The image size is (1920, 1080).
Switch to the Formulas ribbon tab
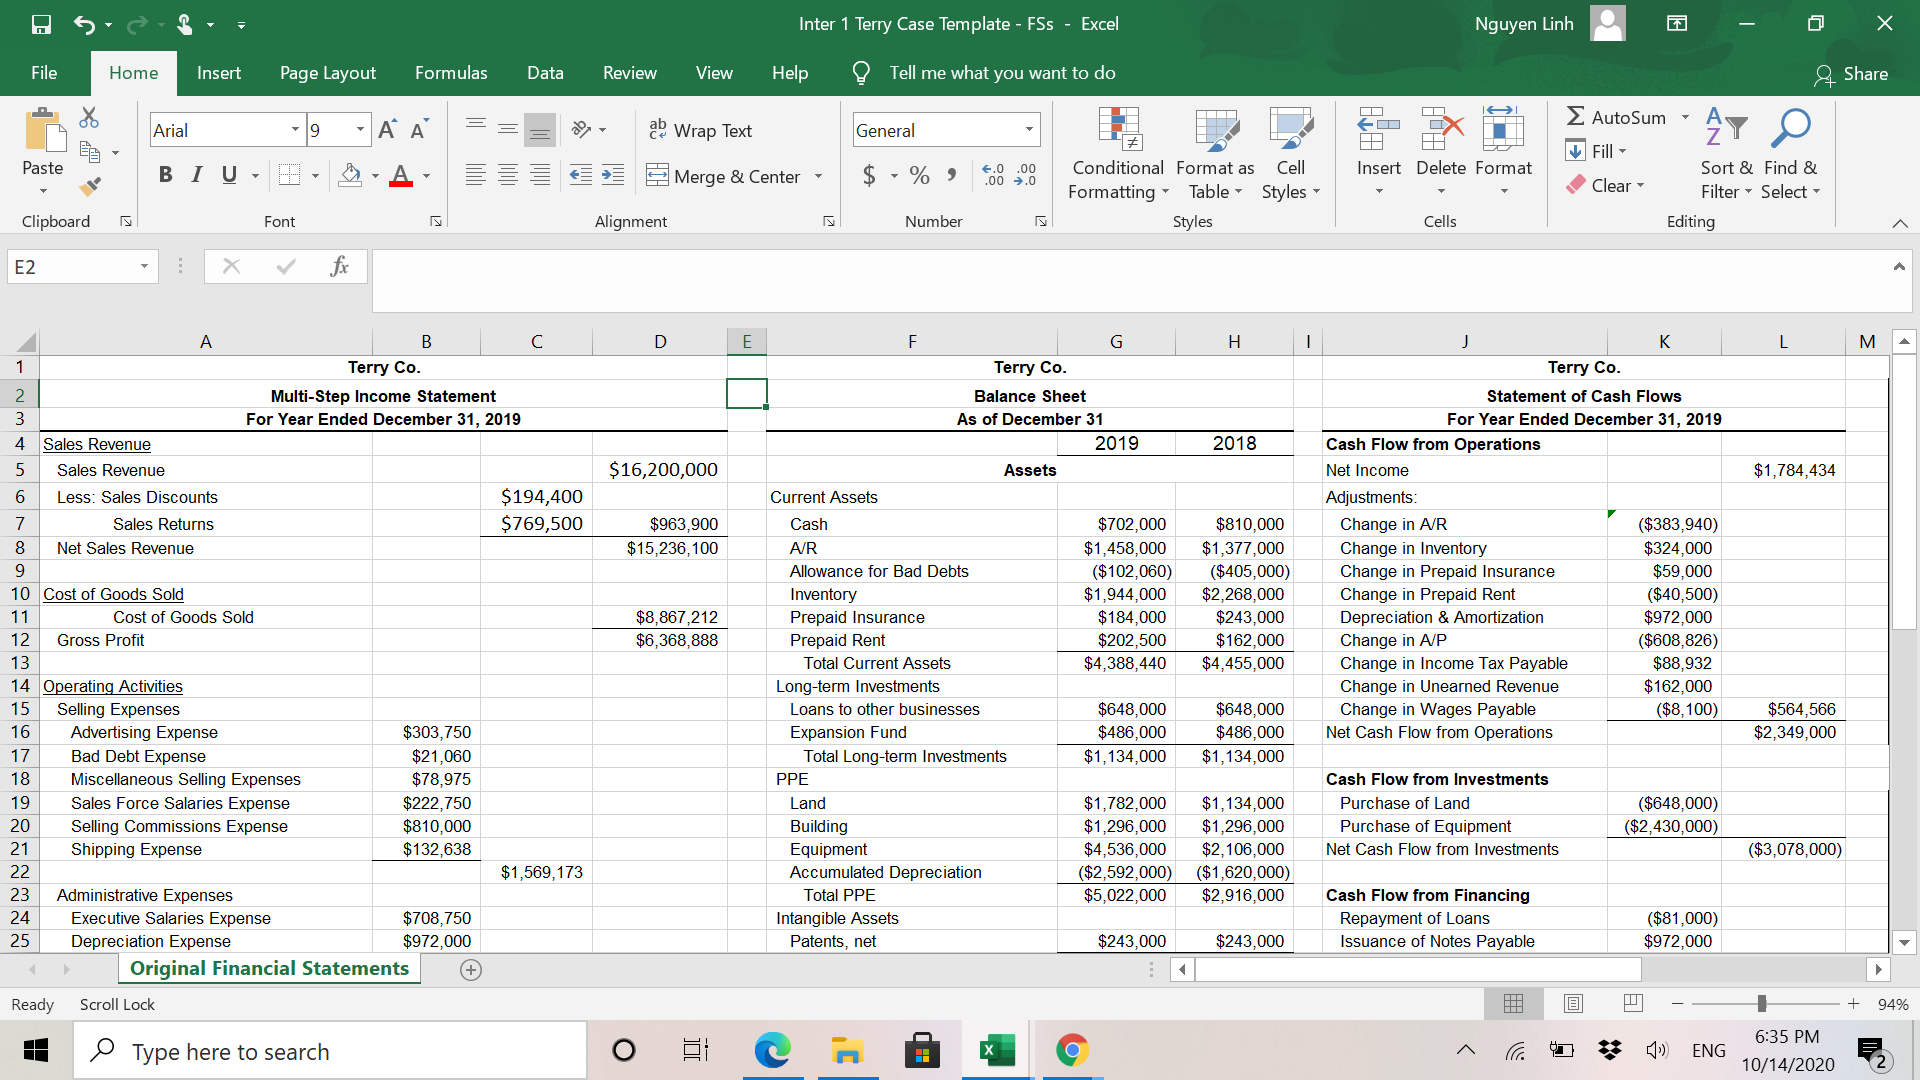pos(451,72)
